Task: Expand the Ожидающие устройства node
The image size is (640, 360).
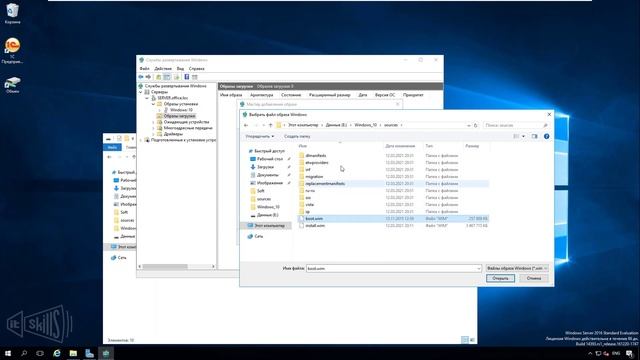Action: [x=153, y=122]
